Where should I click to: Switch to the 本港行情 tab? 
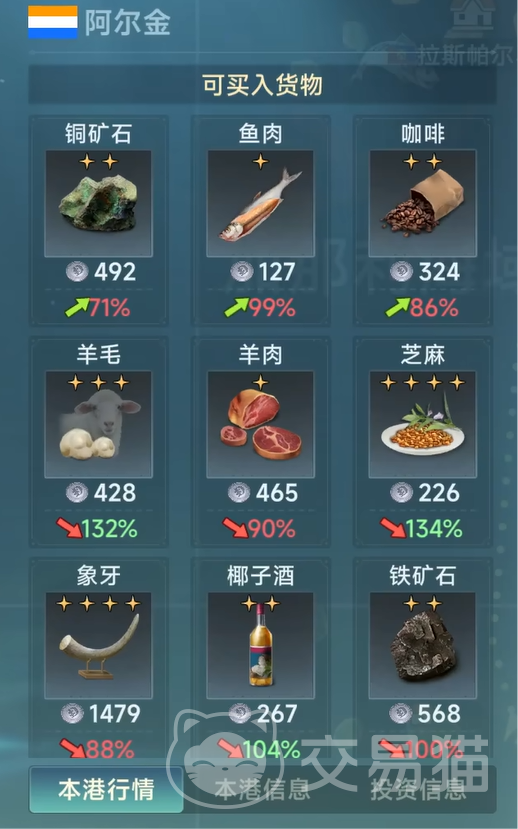[x=106, y=789]
